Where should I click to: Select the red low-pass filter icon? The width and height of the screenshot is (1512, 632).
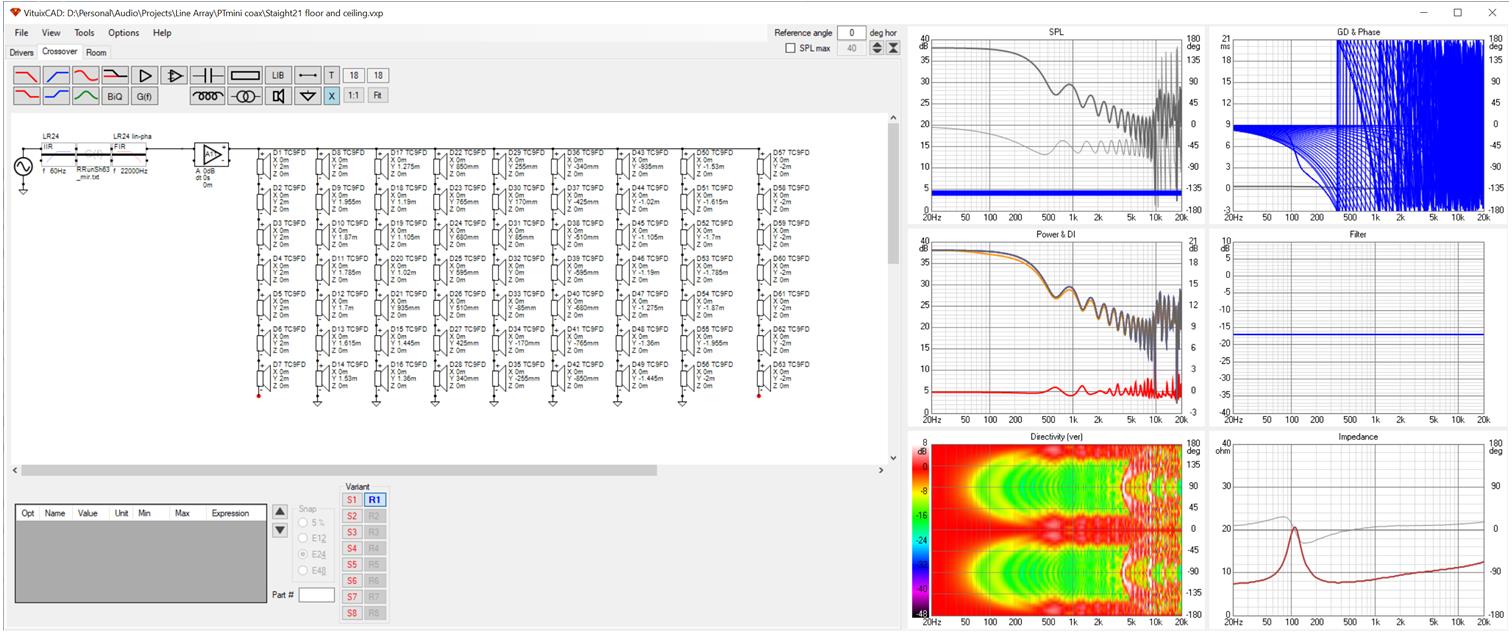coord(27,75)
